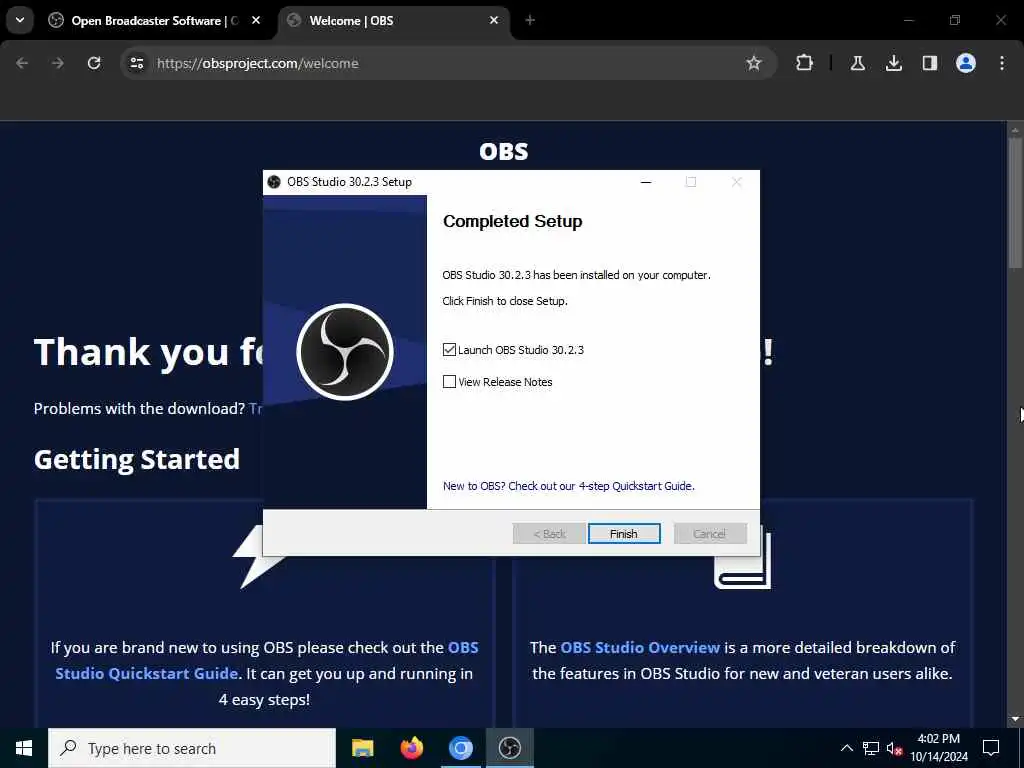Open the three-dot browser menu
Image resolution: width=1024 pixels, height=768 pixels.
[1002, 63]
